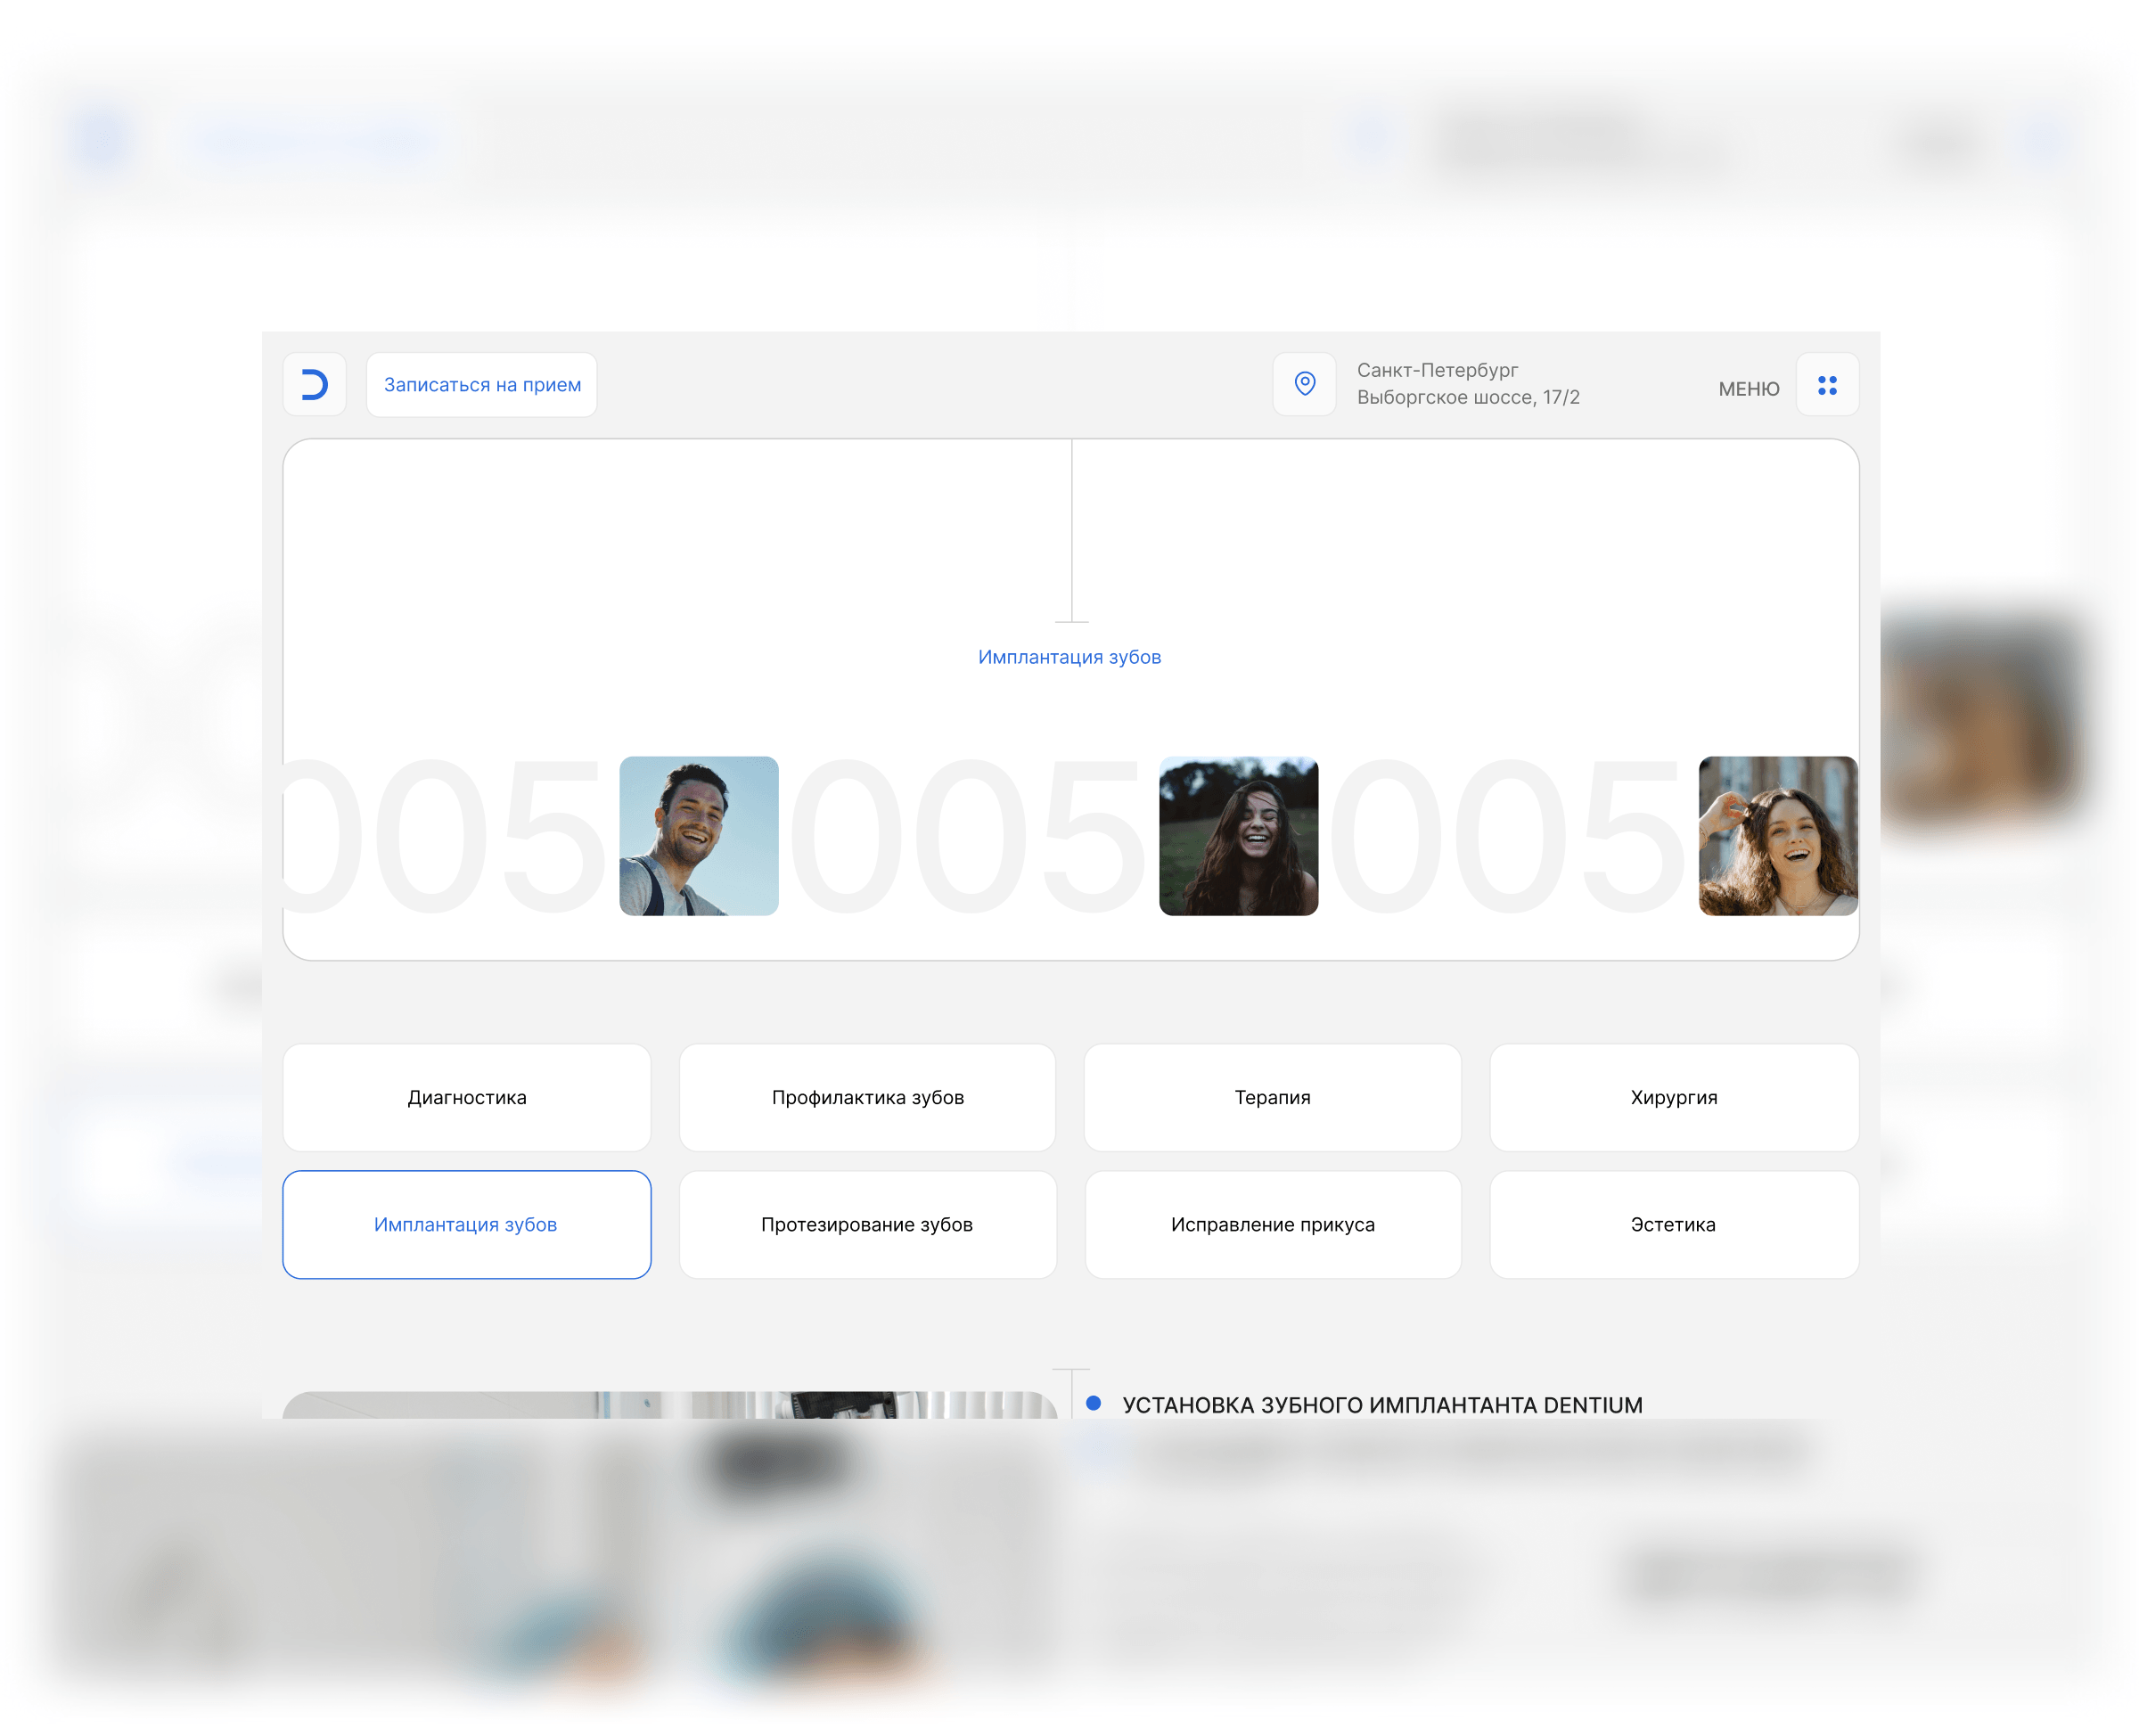Open the Хирургия service category
Viewport: 2139px width, 1736px height.
[x=1673, y=1097]
